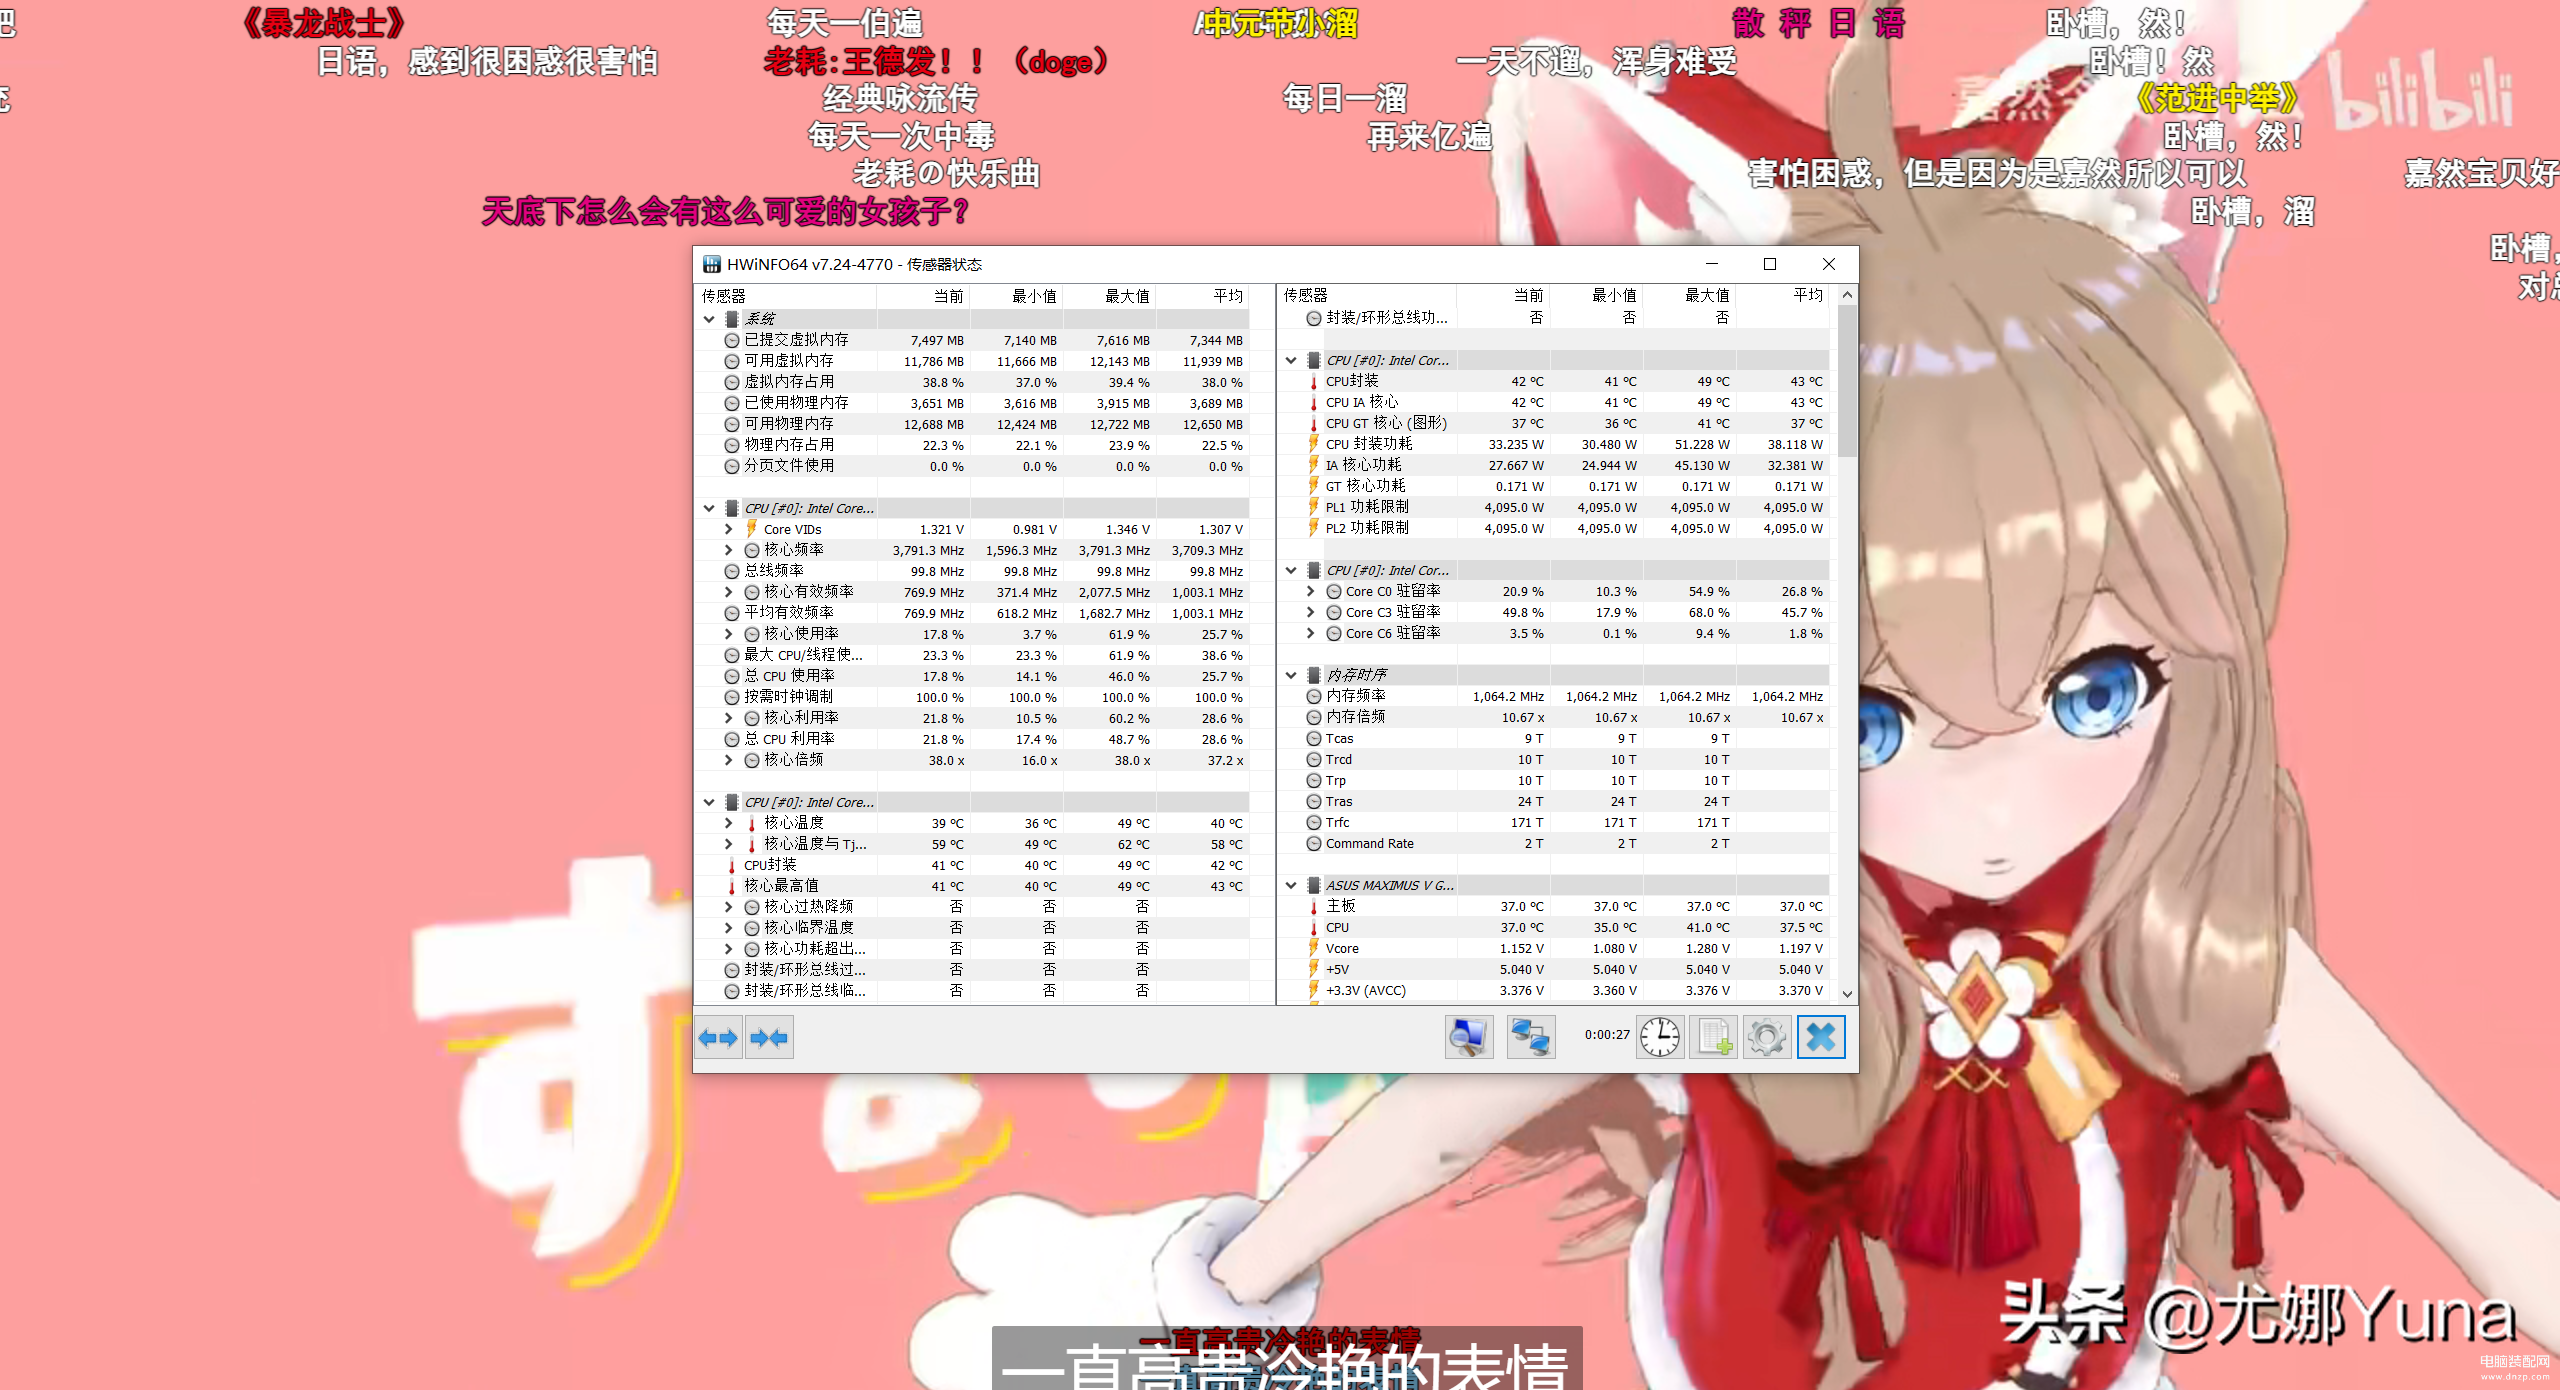Expand the Core VIDs row

[x=729, y=529]
